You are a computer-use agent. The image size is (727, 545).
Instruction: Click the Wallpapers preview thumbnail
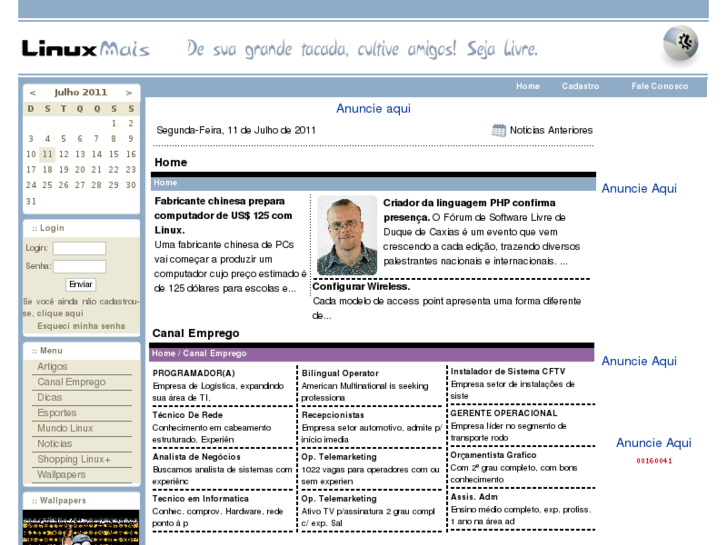click(81, 527)
